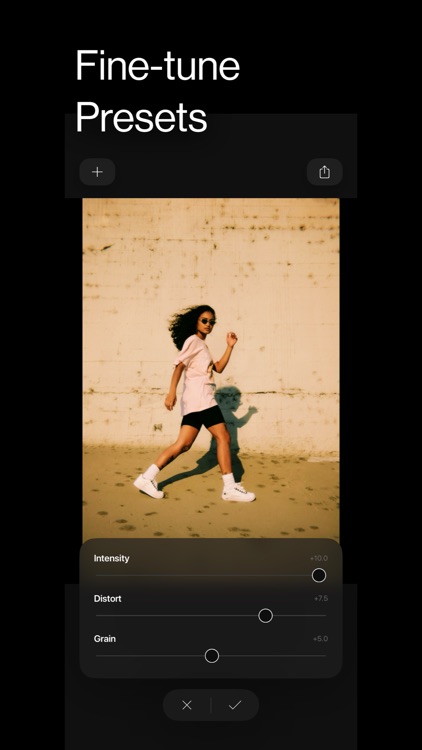Click the Grain label
This screenshot has height=750, width=422.
(x=105, y=639)
